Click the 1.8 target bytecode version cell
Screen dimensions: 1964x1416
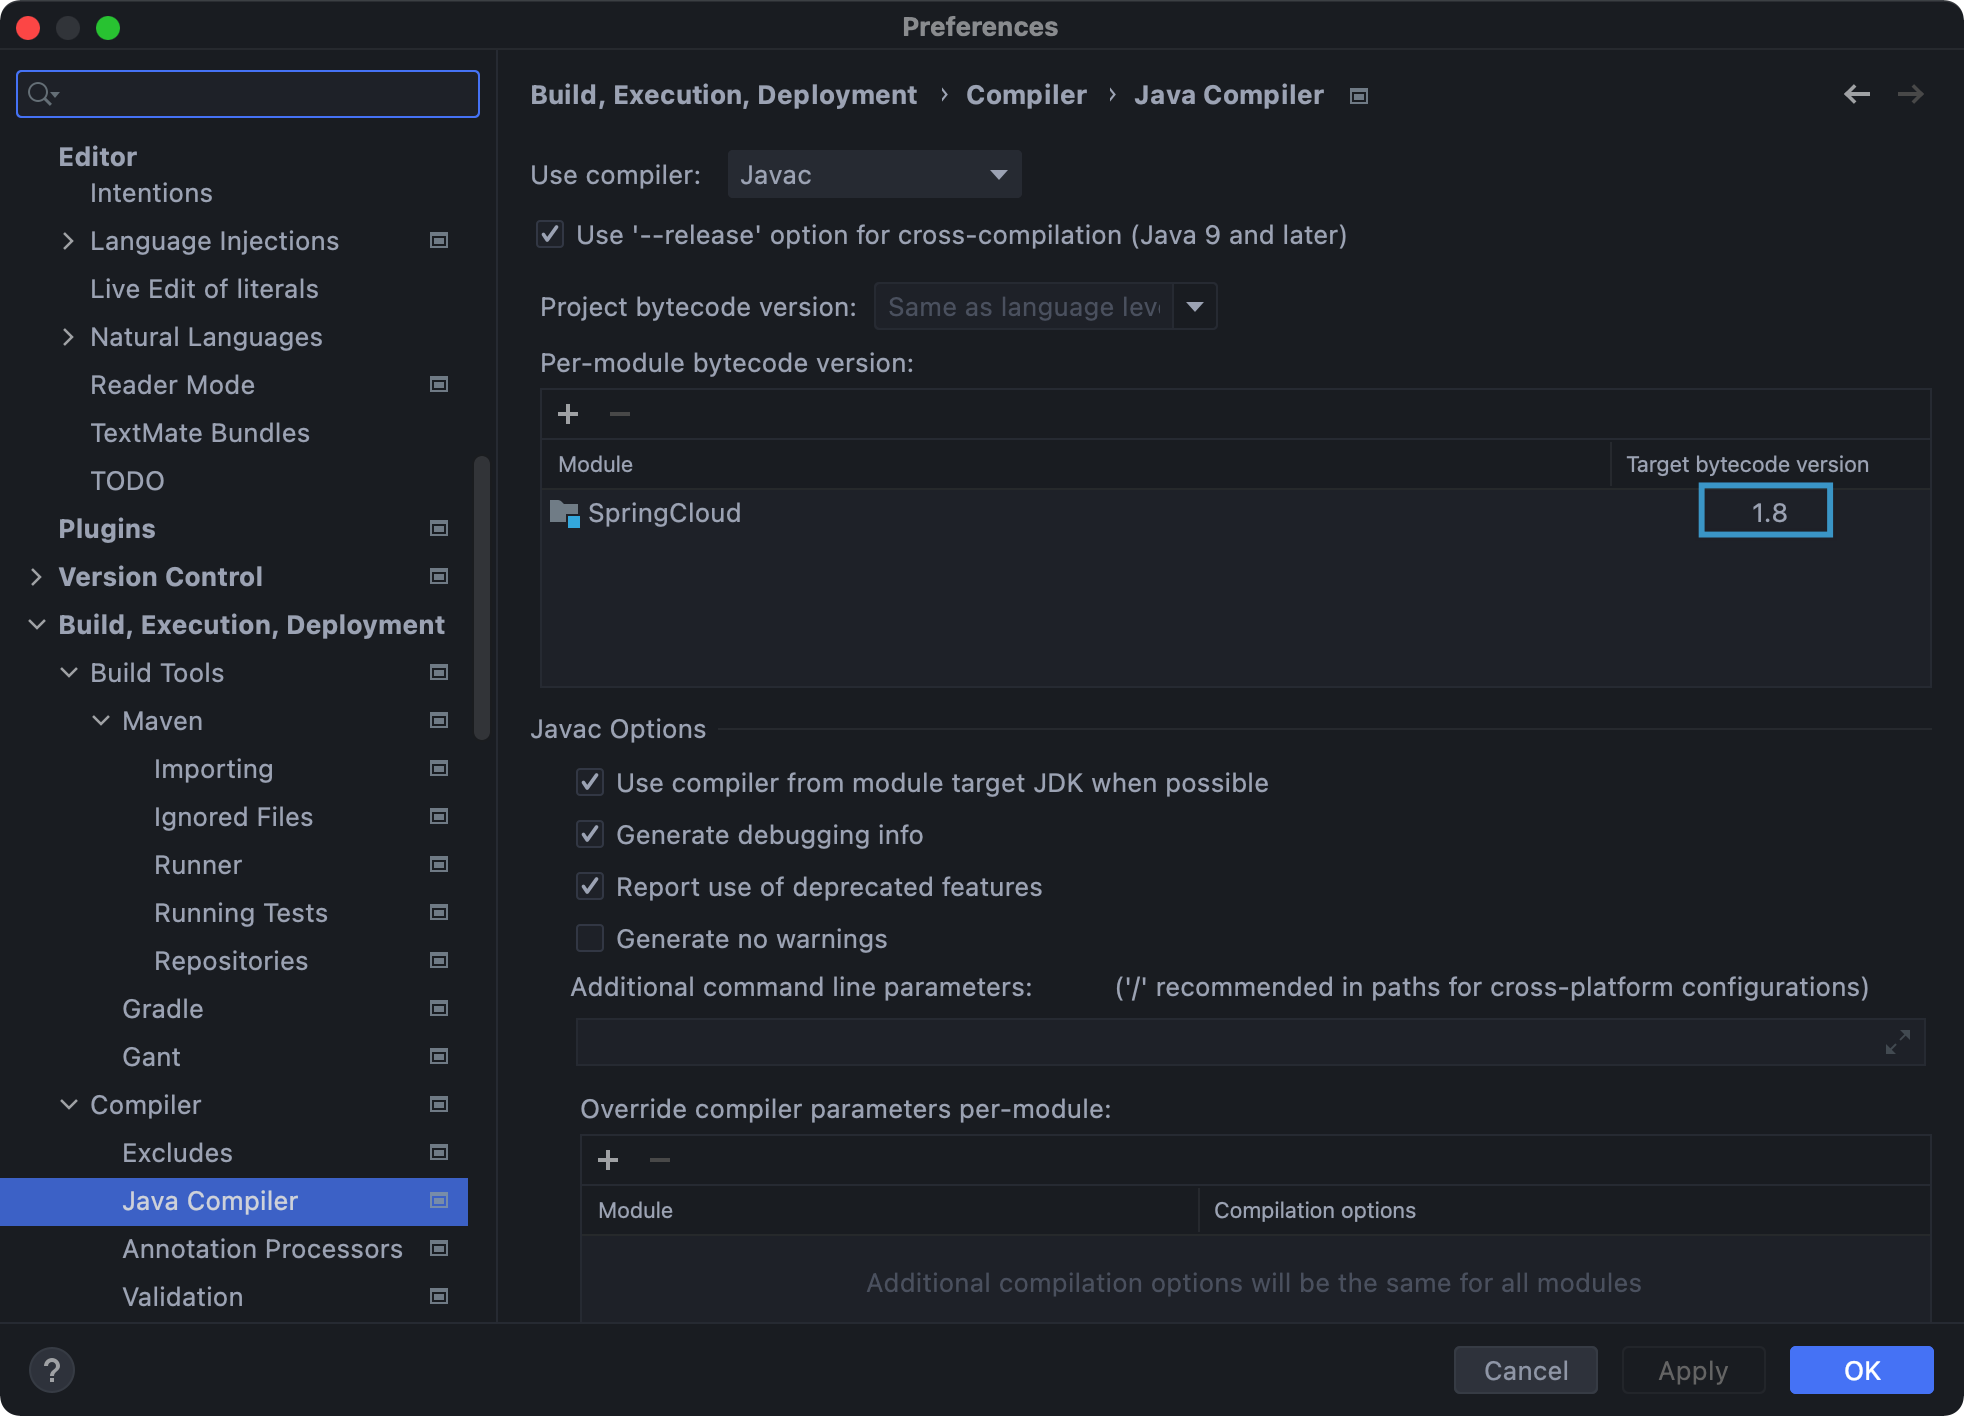pyautogui.click(x=1766, y=512)
